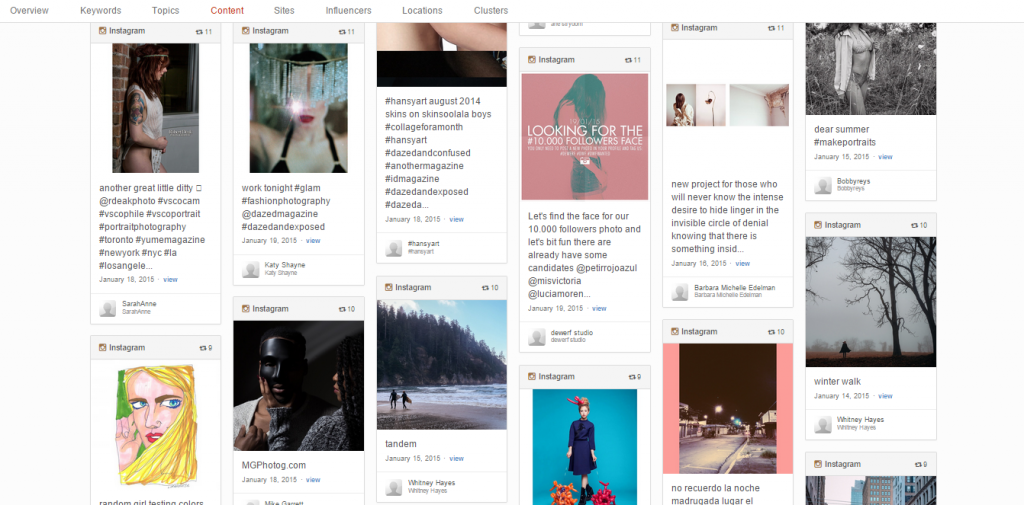Open view link on tandem post

pyautogui.click(x=456, y=458)
